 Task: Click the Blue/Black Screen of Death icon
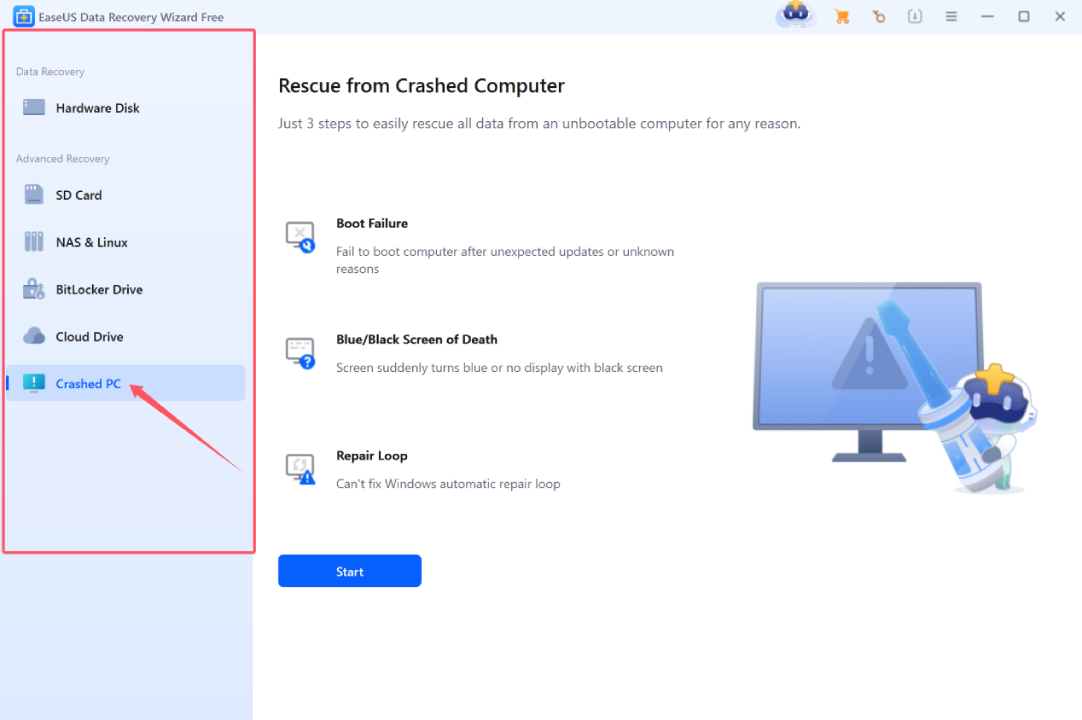tap(300, 353)
